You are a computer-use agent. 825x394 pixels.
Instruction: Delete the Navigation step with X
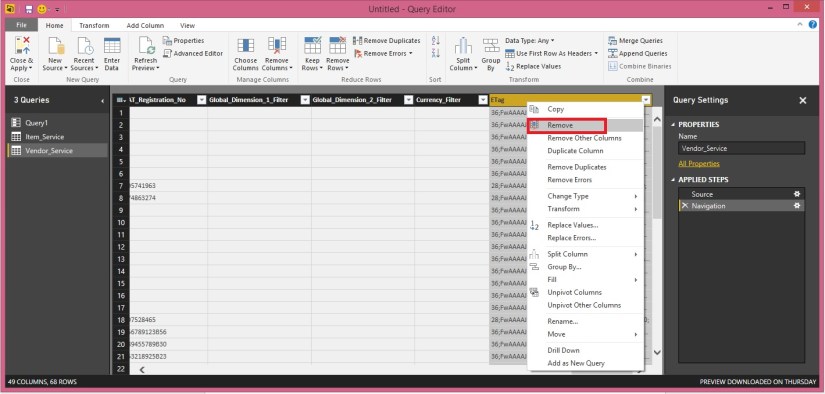pyautogui.click(x=685, y=206)
